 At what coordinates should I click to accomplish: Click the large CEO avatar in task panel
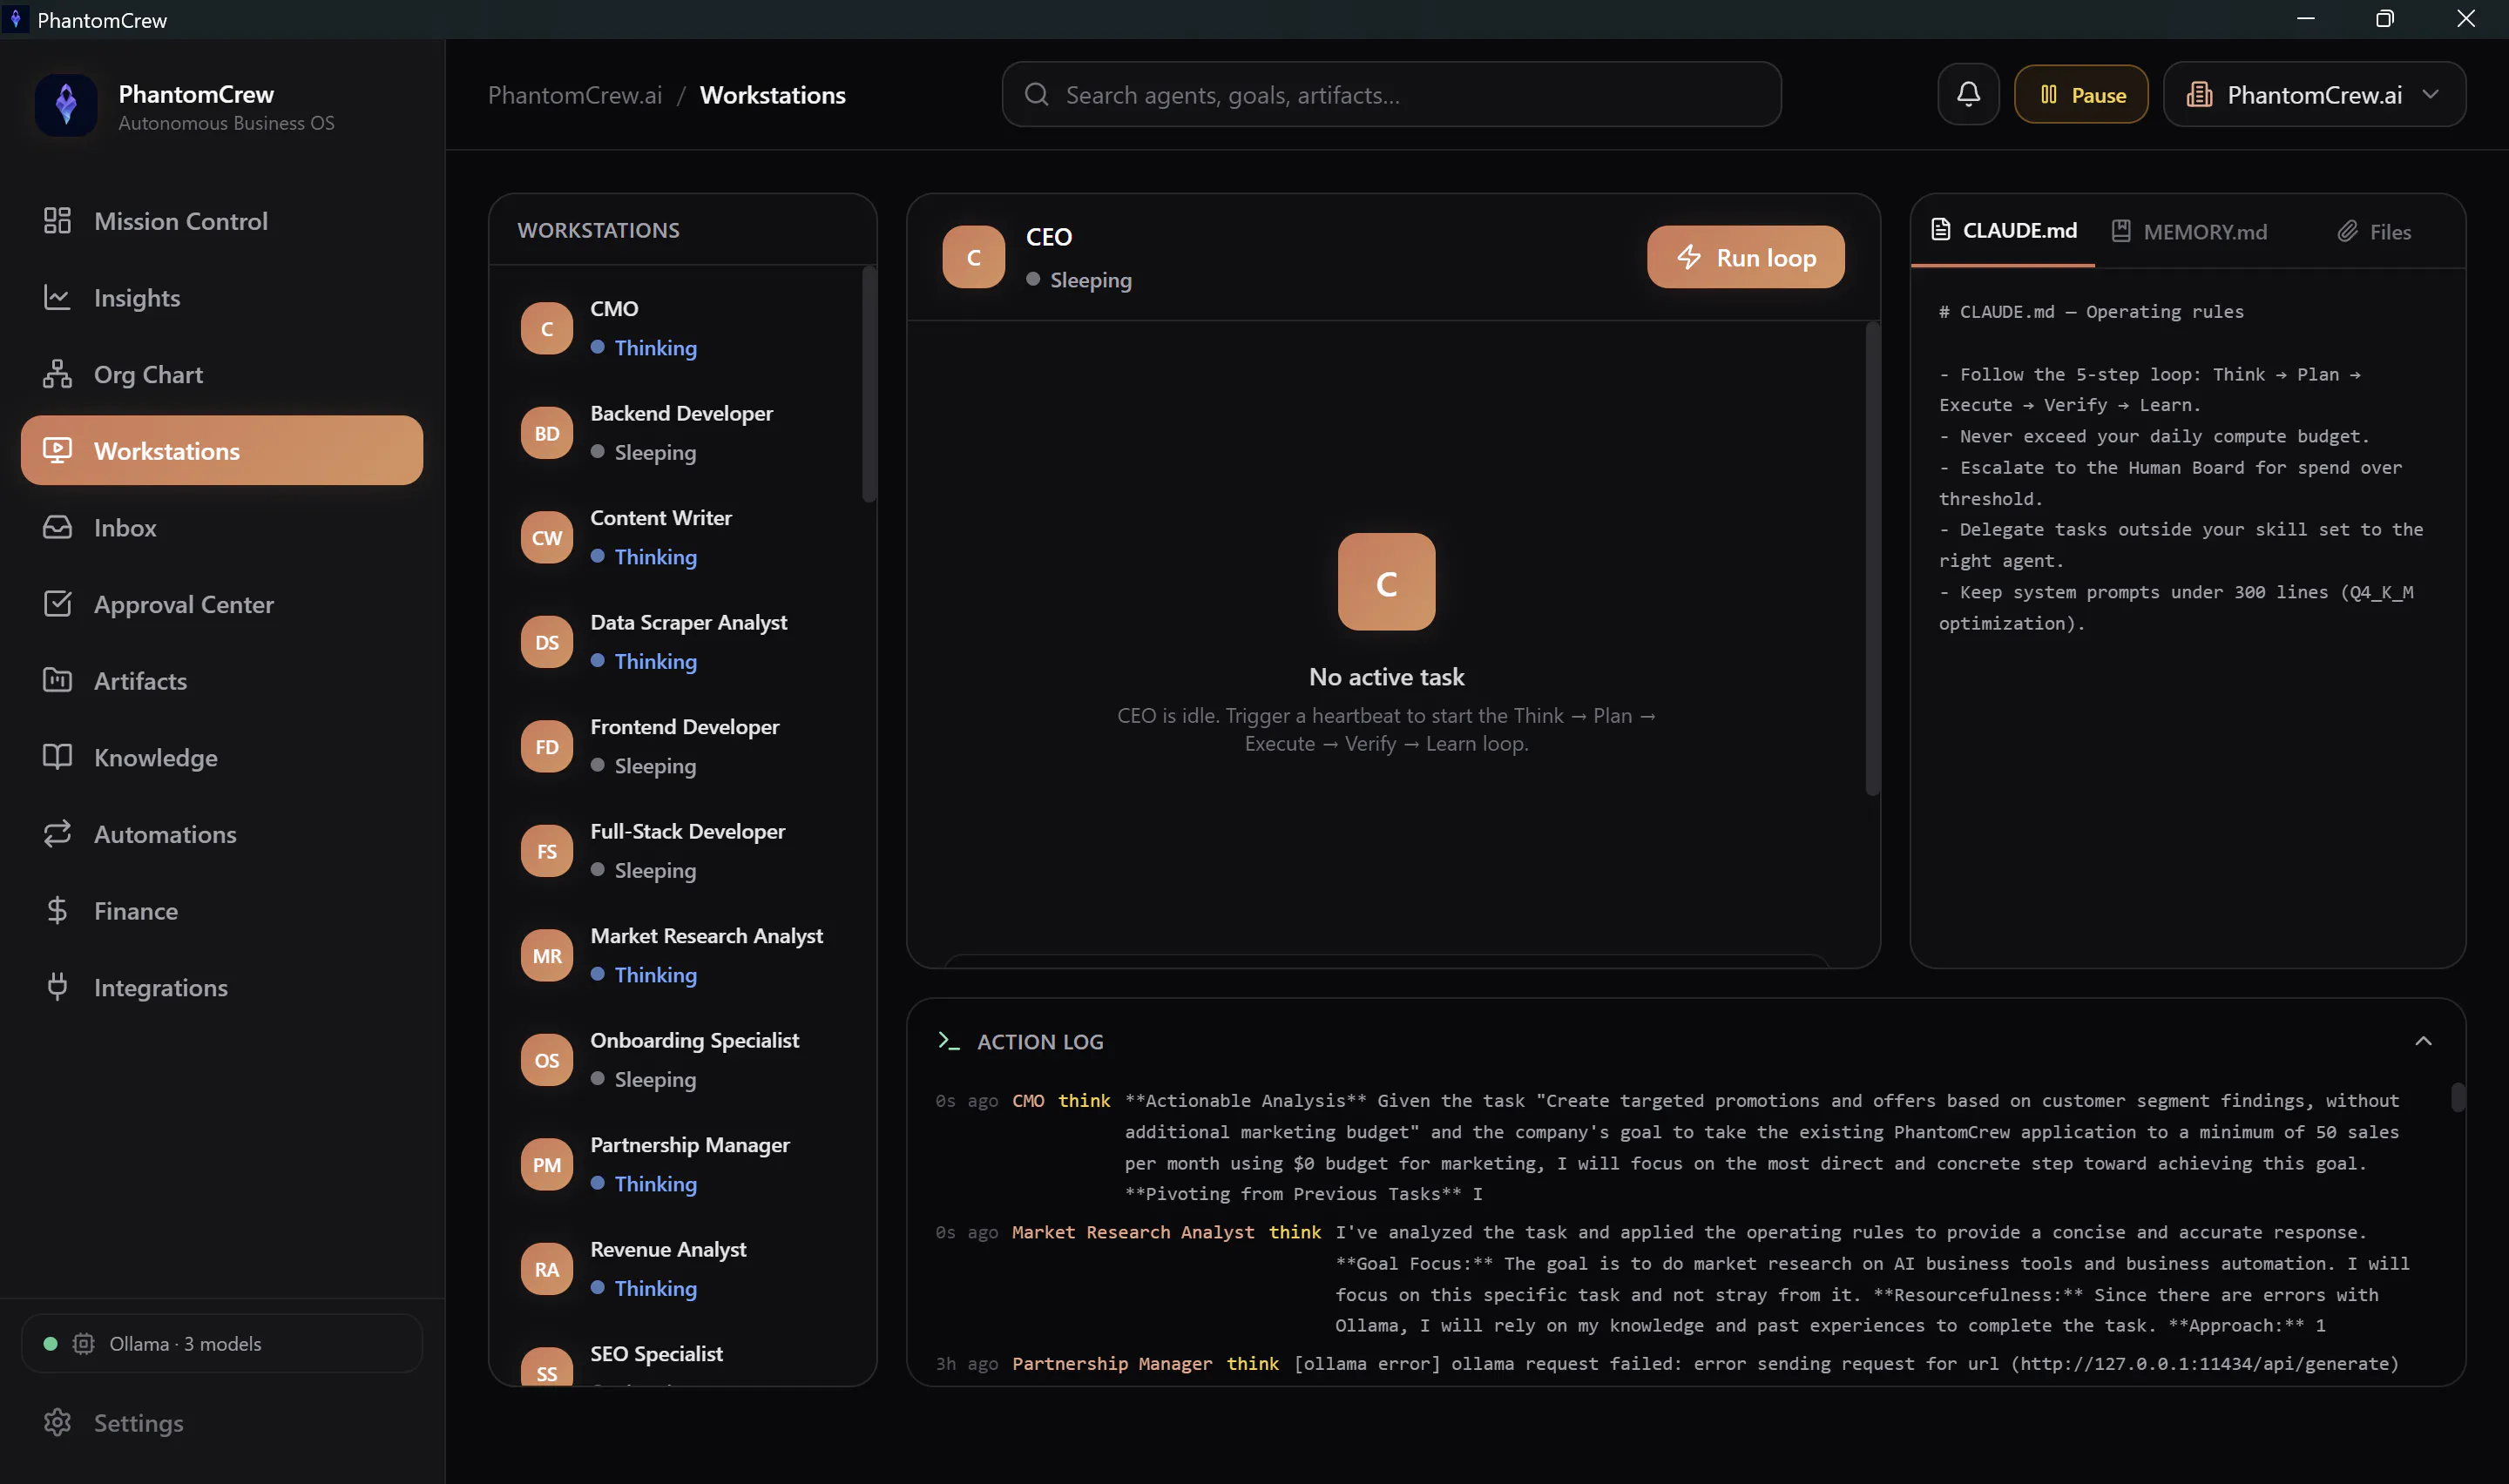tap(1386, 581)
